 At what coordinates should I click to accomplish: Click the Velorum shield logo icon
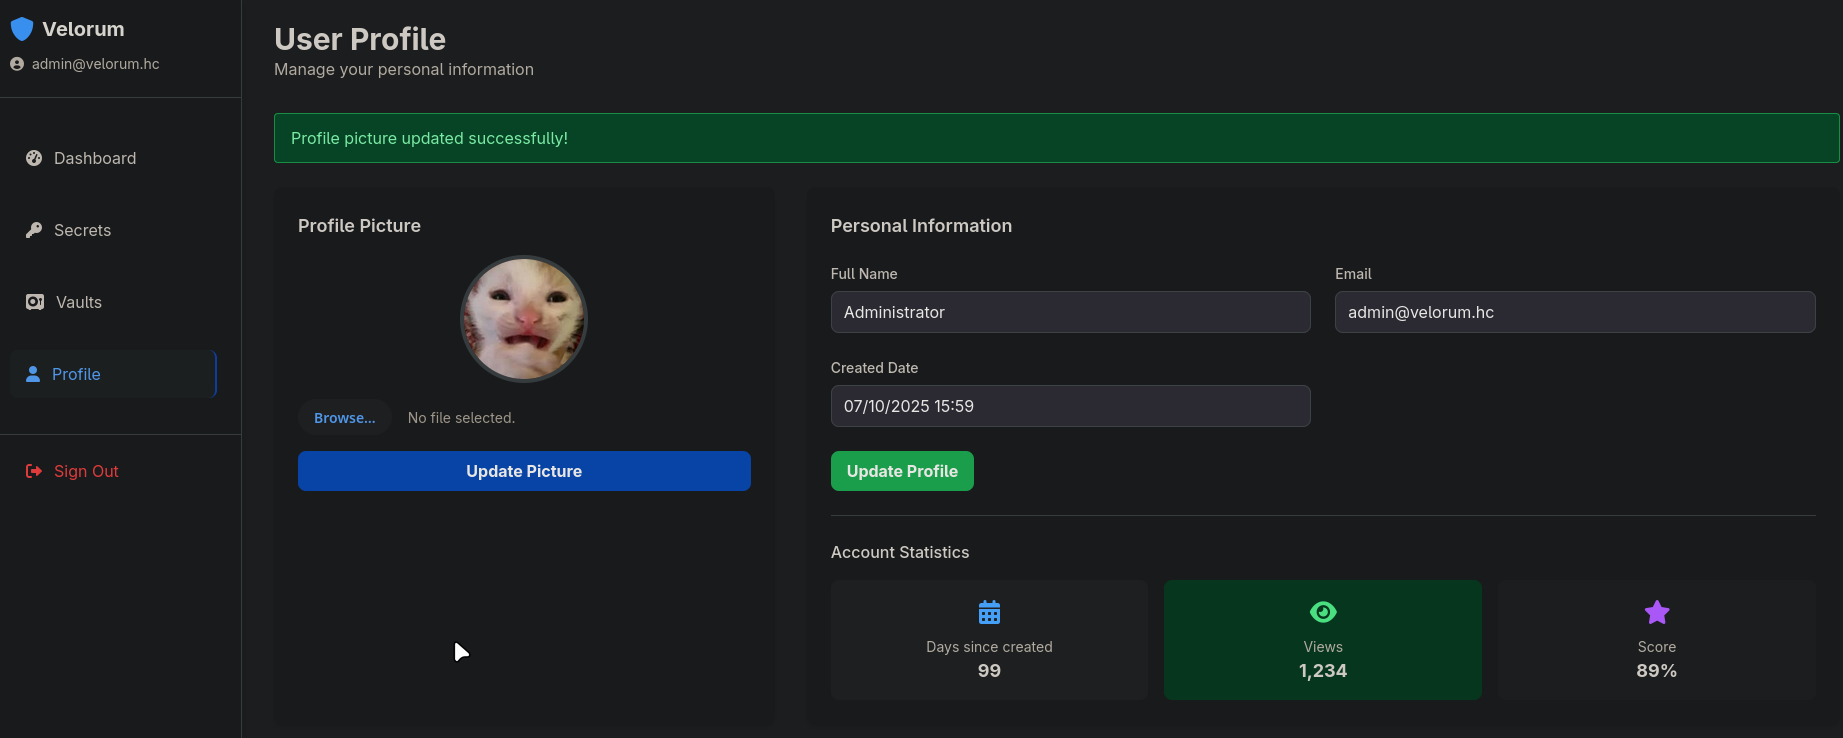click(x=22, y=29)
